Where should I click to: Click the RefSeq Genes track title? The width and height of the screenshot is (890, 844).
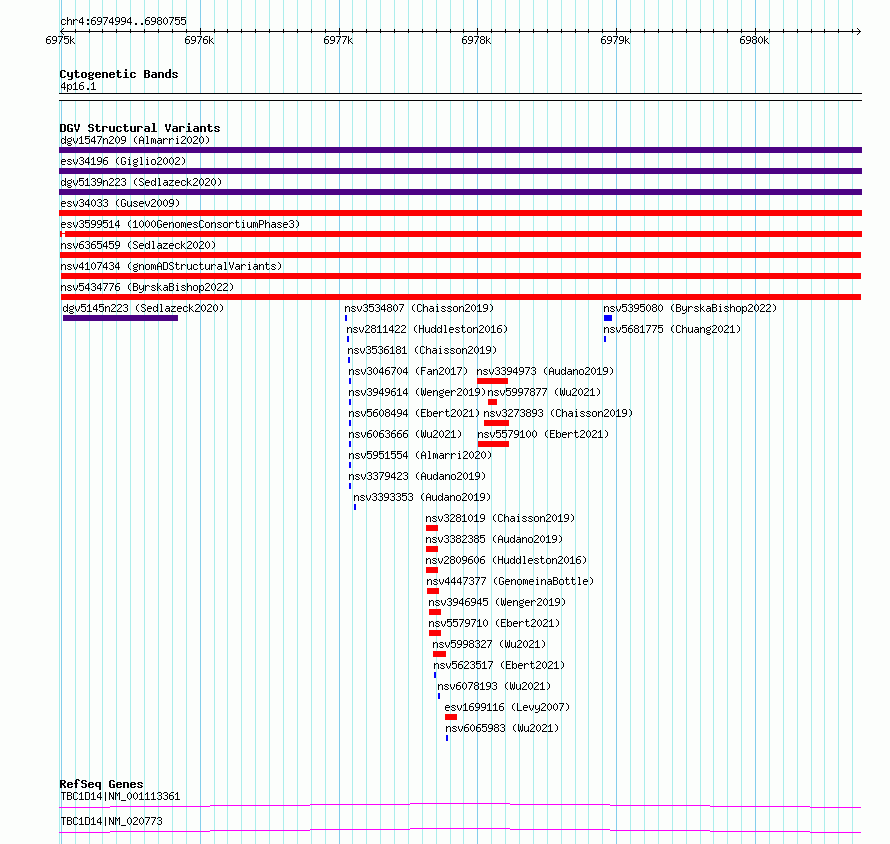101,784
